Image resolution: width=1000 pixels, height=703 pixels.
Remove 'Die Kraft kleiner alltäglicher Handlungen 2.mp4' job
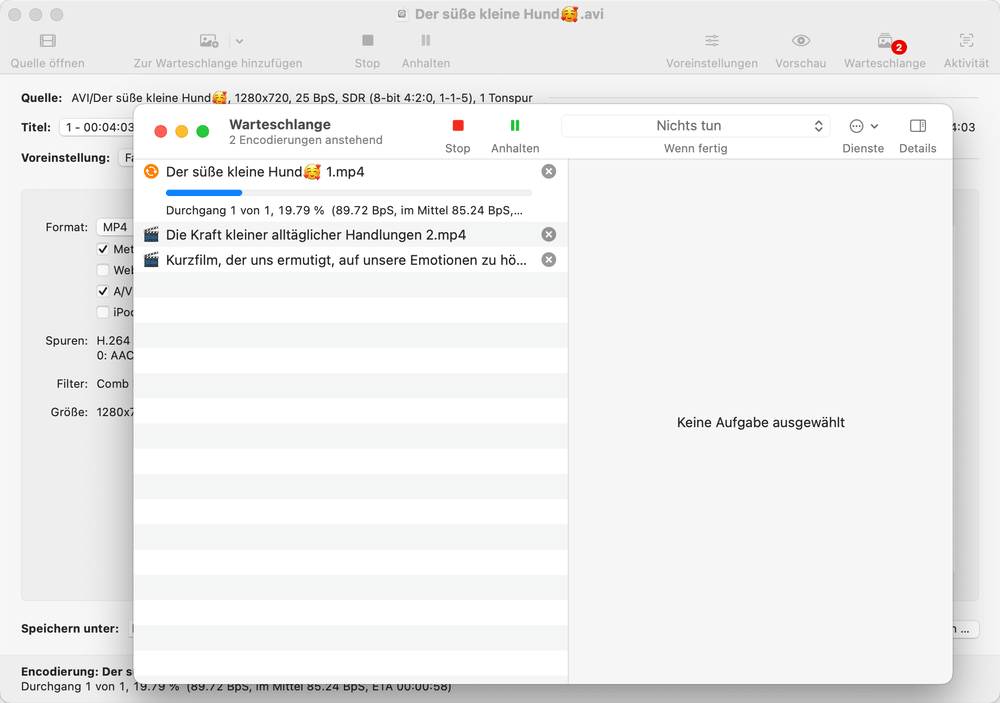tap(548, 234)
